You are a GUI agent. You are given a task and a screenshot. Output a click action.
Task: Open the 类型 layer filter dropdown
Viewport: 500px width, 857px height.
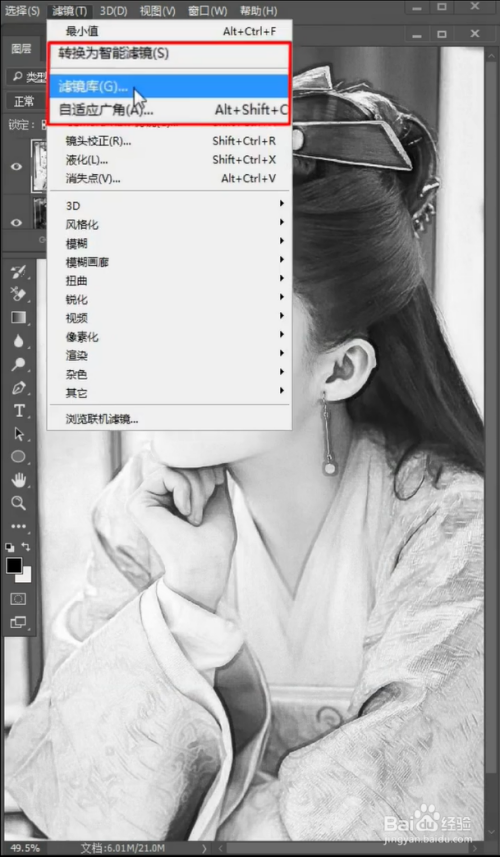click(27, 77)
